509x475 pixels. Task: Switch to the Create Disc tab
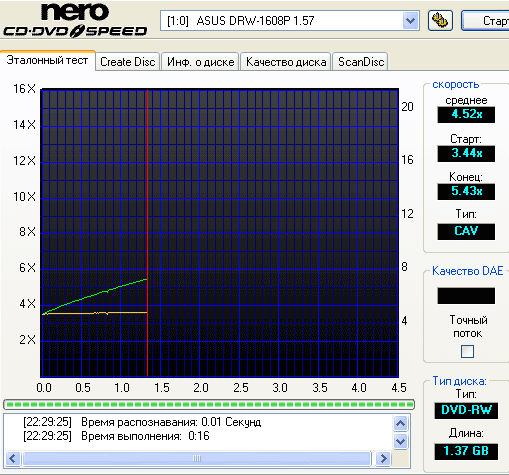128,62
